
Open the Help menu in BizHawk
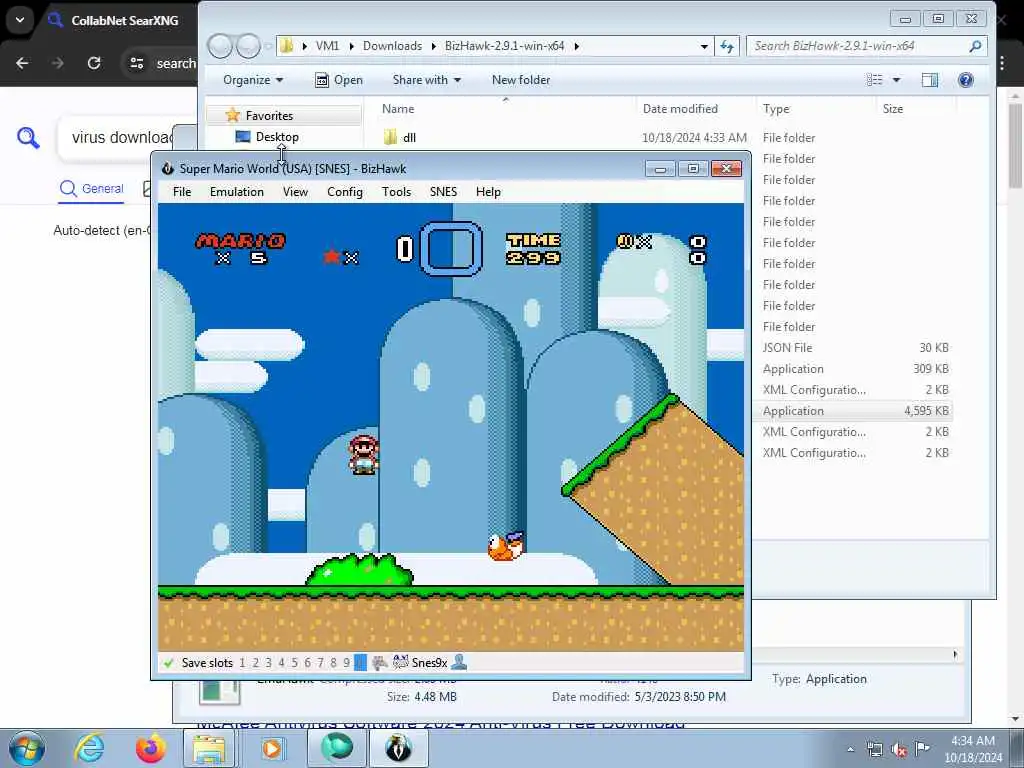tap(488, 191)
